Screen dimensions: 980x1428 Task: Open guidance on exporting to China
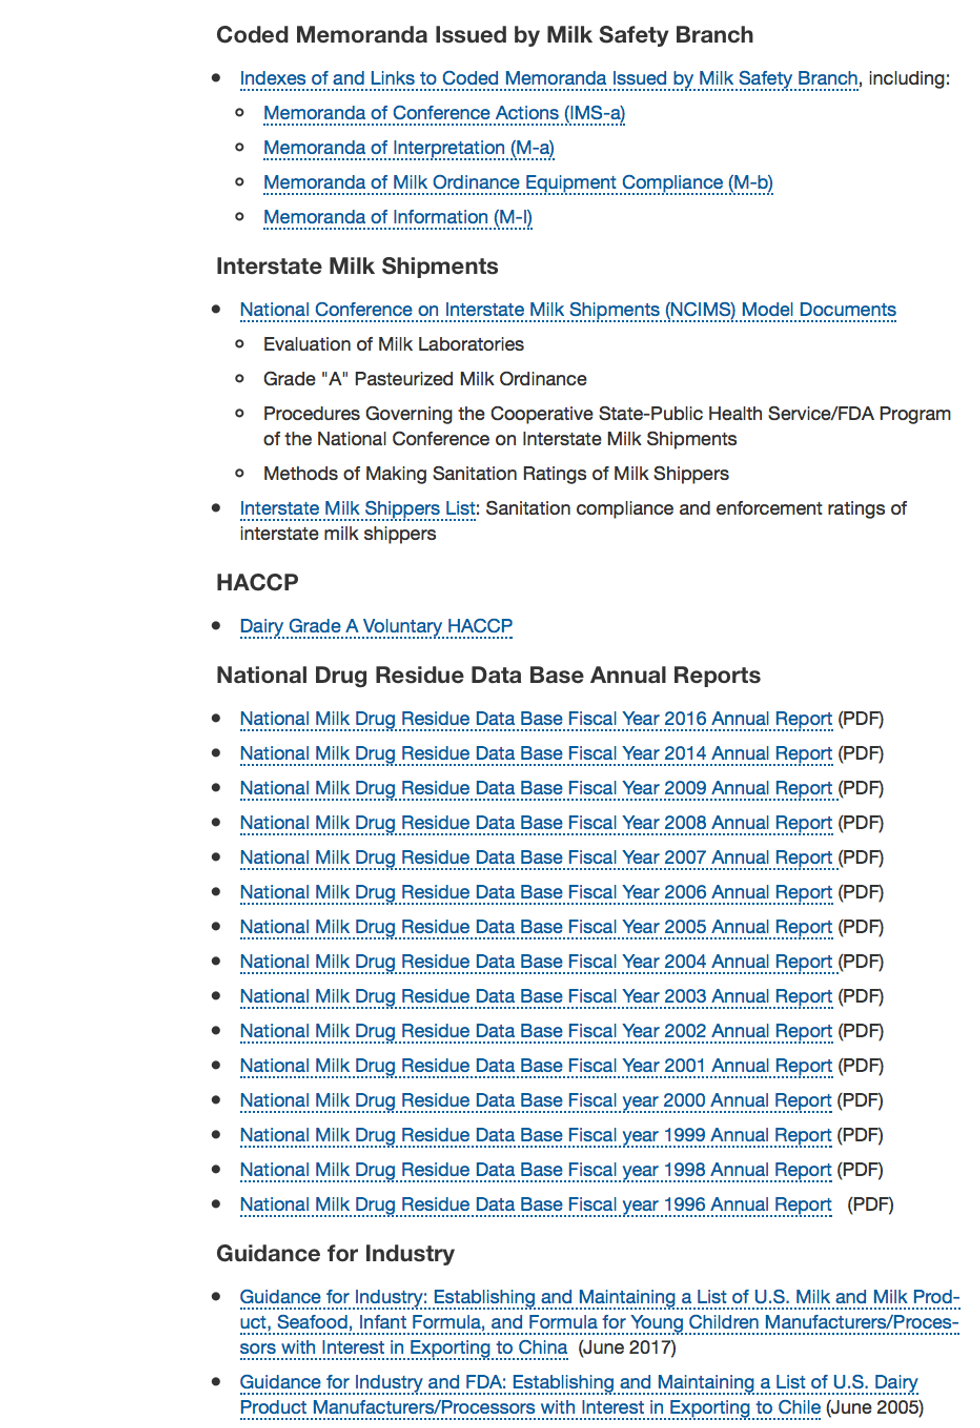[598, 1322]
